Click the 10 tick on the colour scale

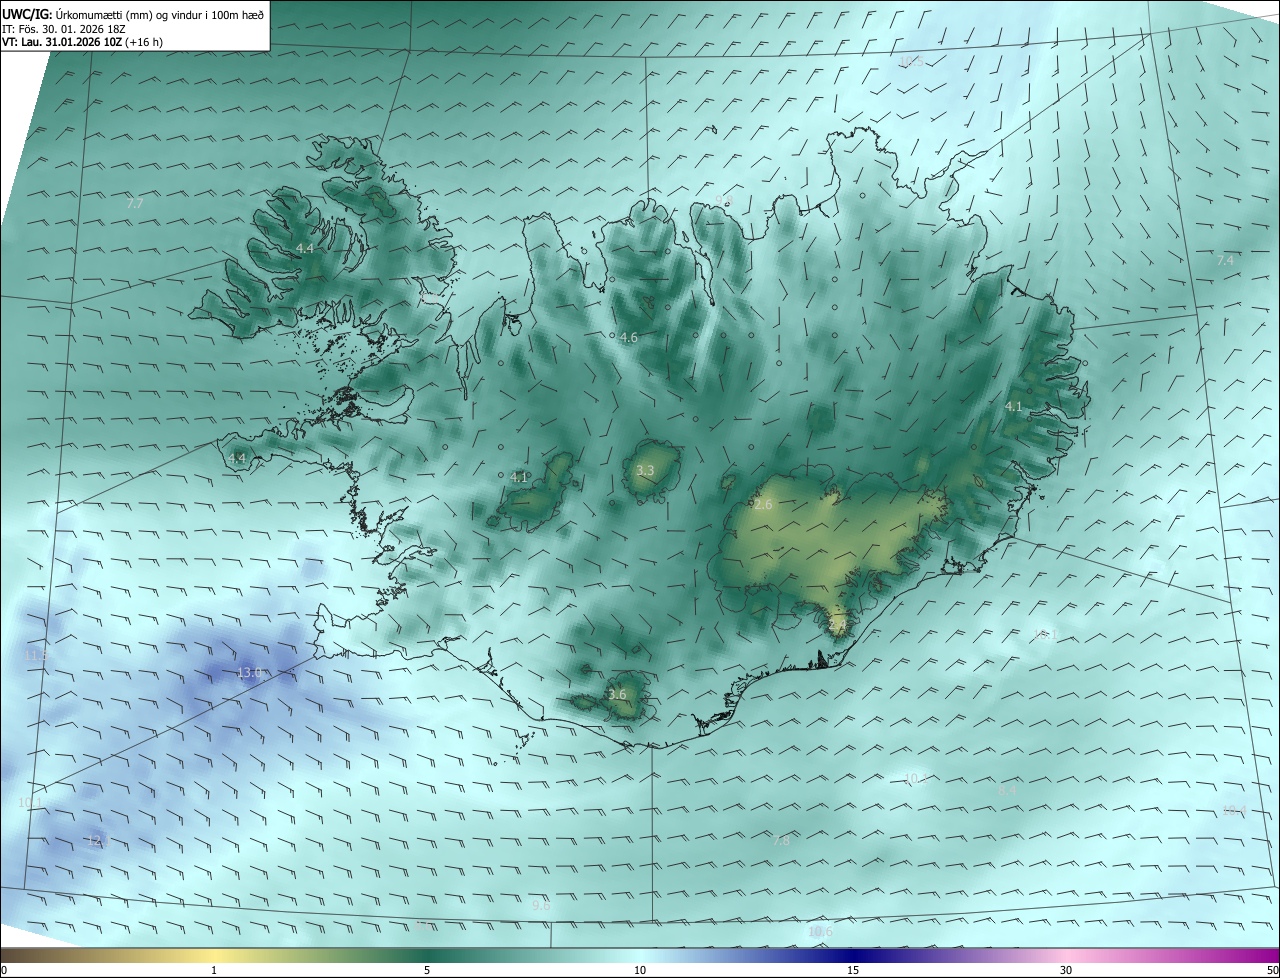pyautogui.click(x=640, y=970)
